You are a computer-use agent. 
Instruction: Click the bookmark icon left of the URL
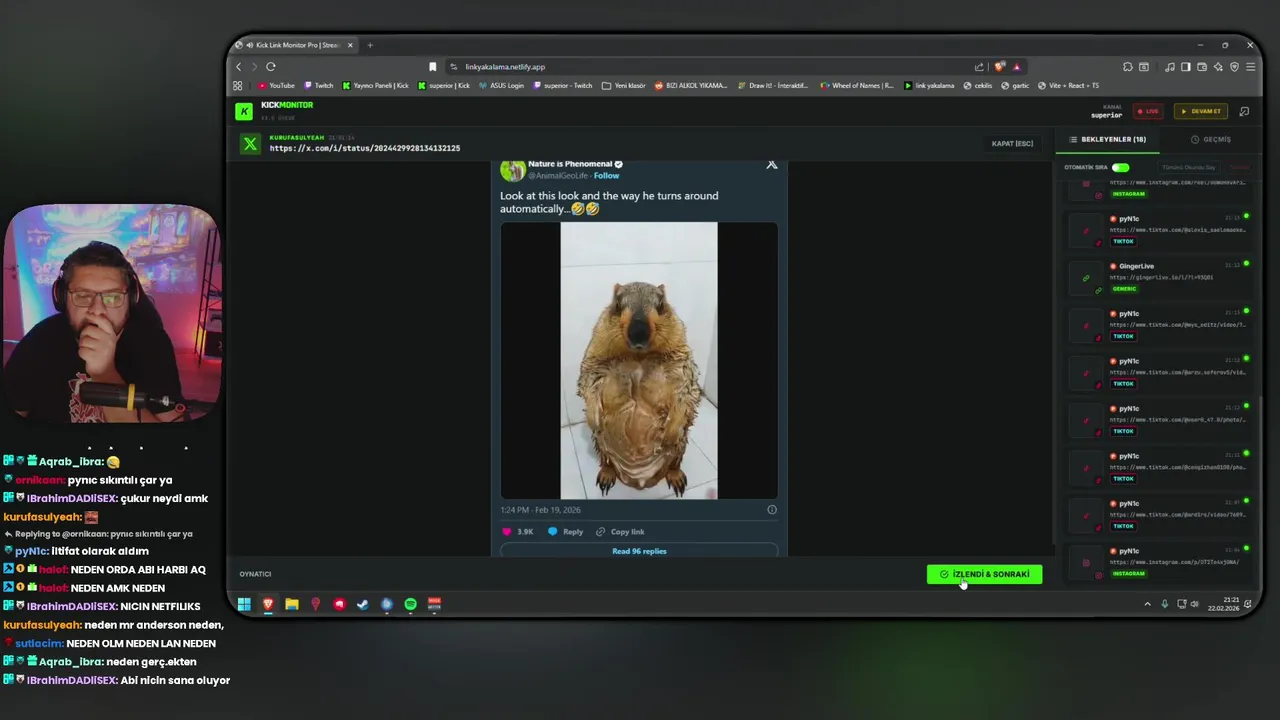click(x=432, y=67)
